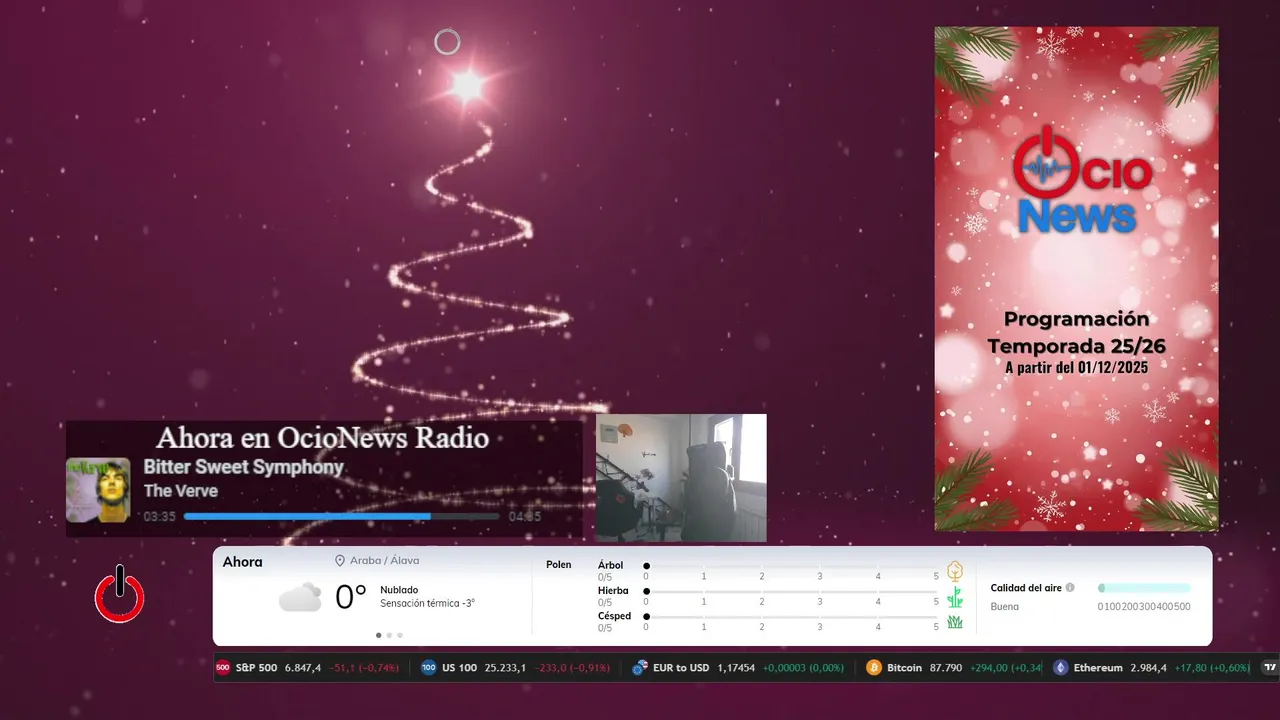
Task: Click the cloudy weather icon
Action: point(300,598)
